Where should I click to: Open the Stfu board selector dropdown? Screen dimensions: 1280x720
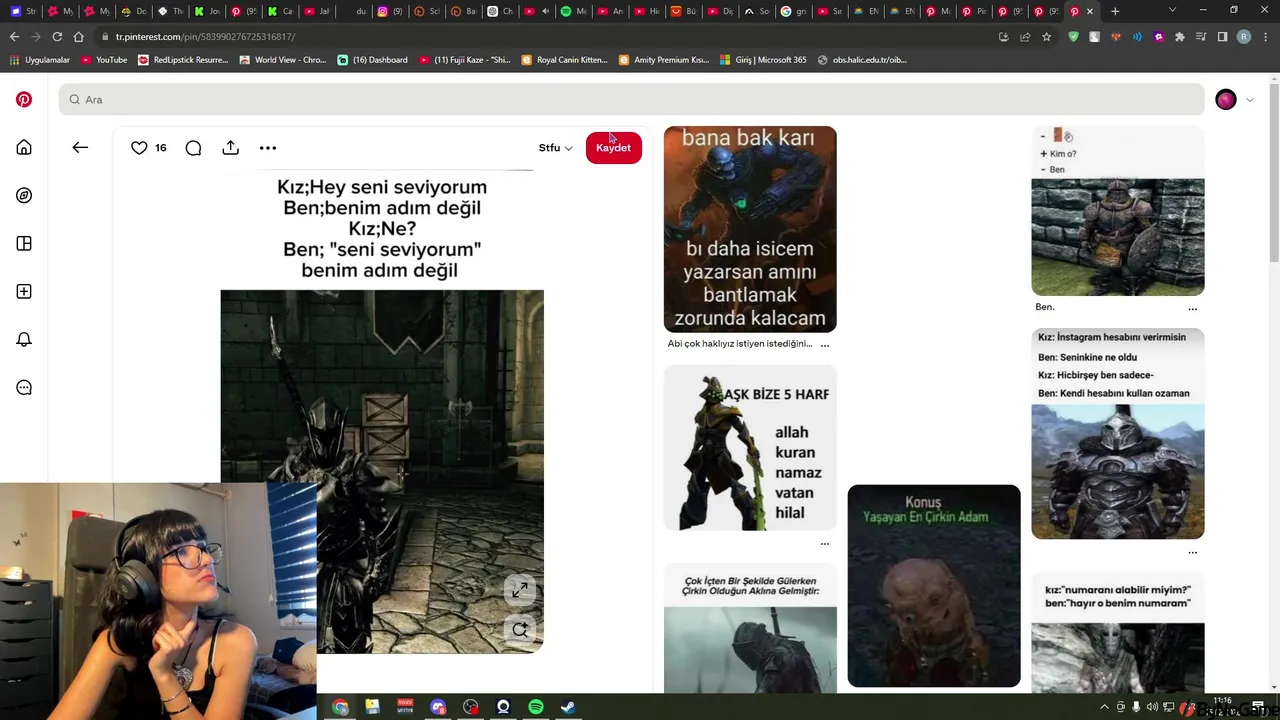(556, 148)
